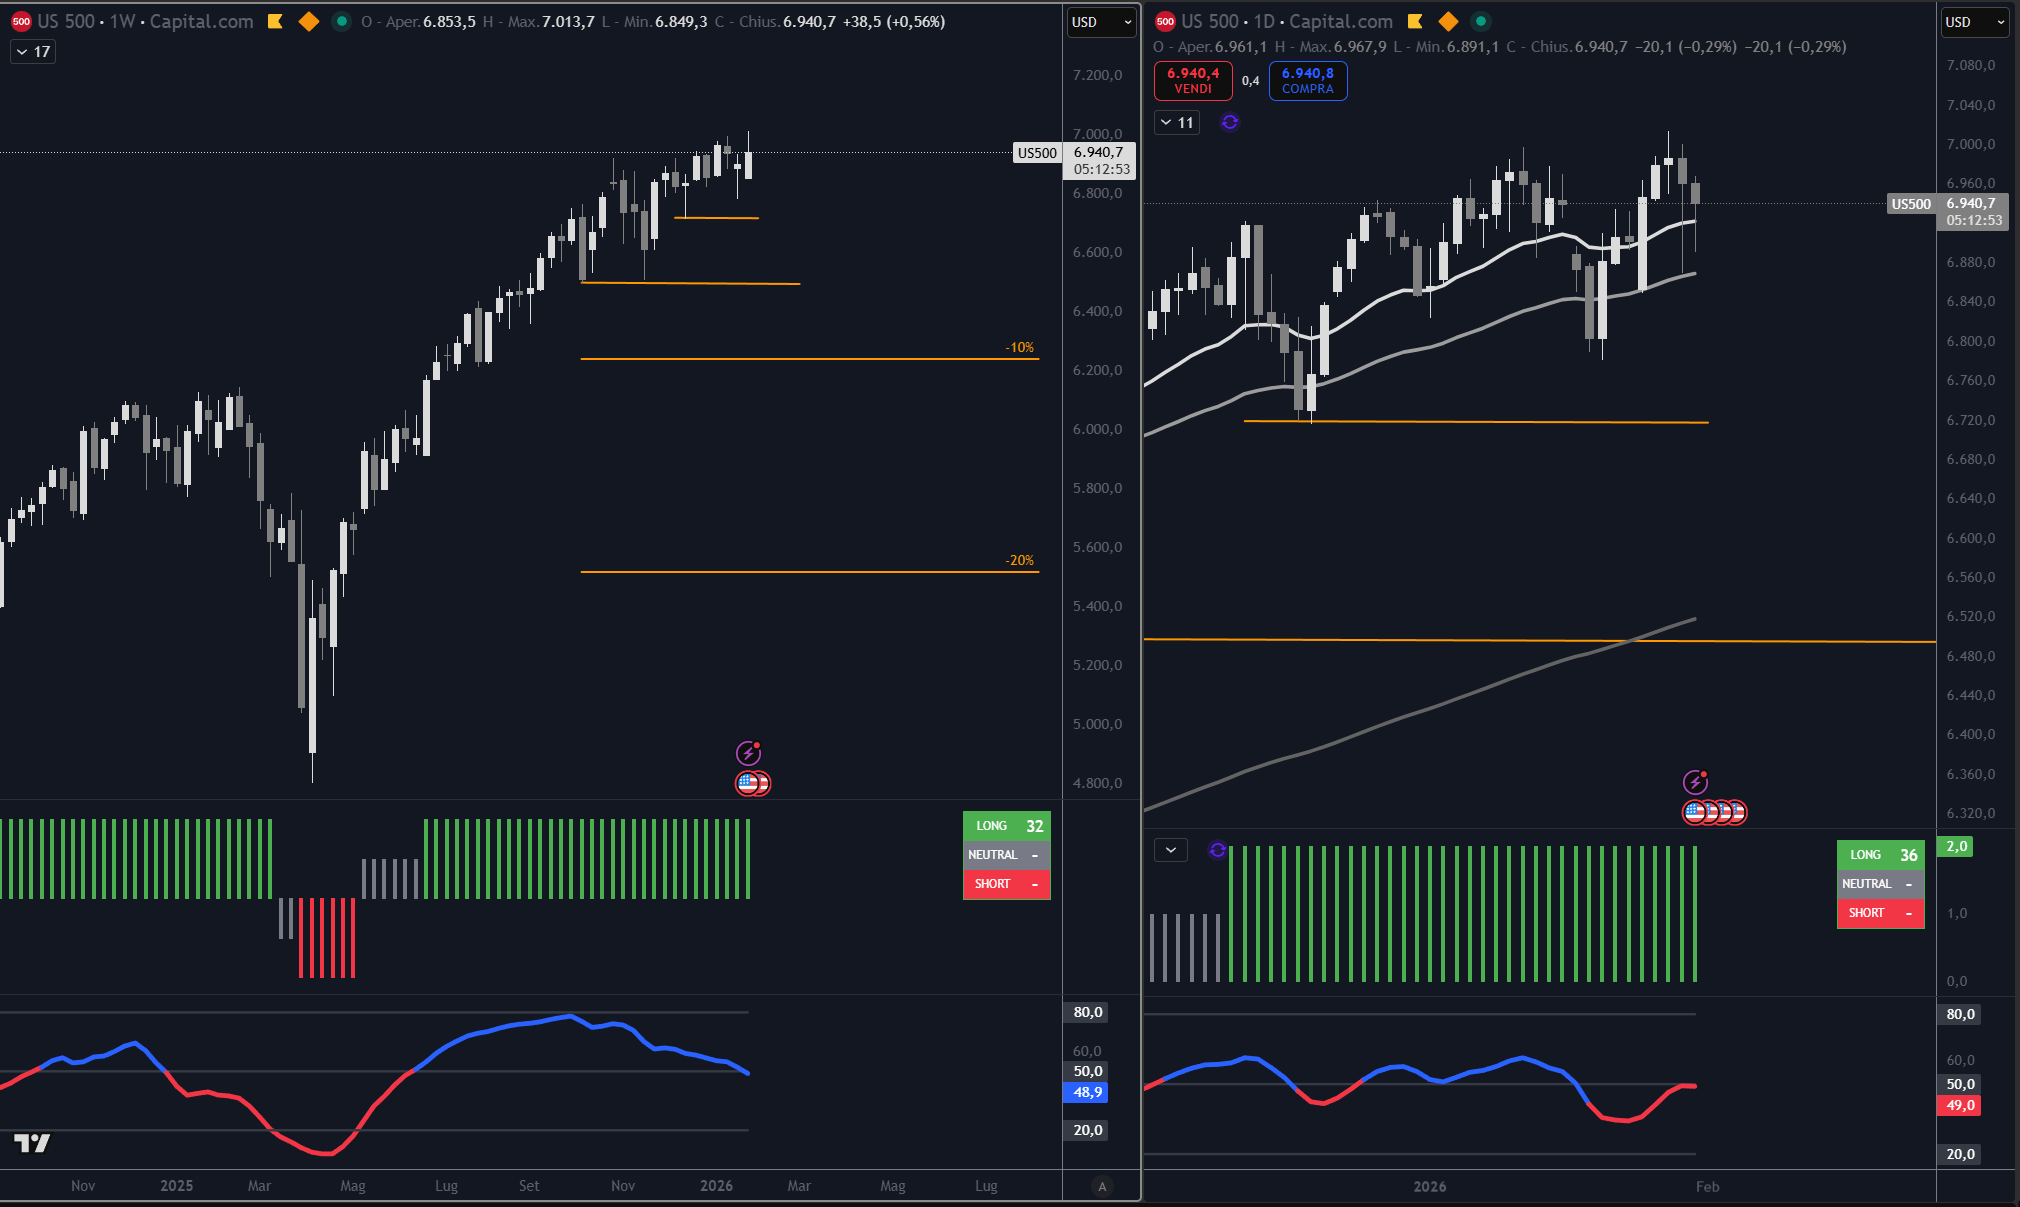Click the TradingView logo at bottom left

tap(31, 1143)
